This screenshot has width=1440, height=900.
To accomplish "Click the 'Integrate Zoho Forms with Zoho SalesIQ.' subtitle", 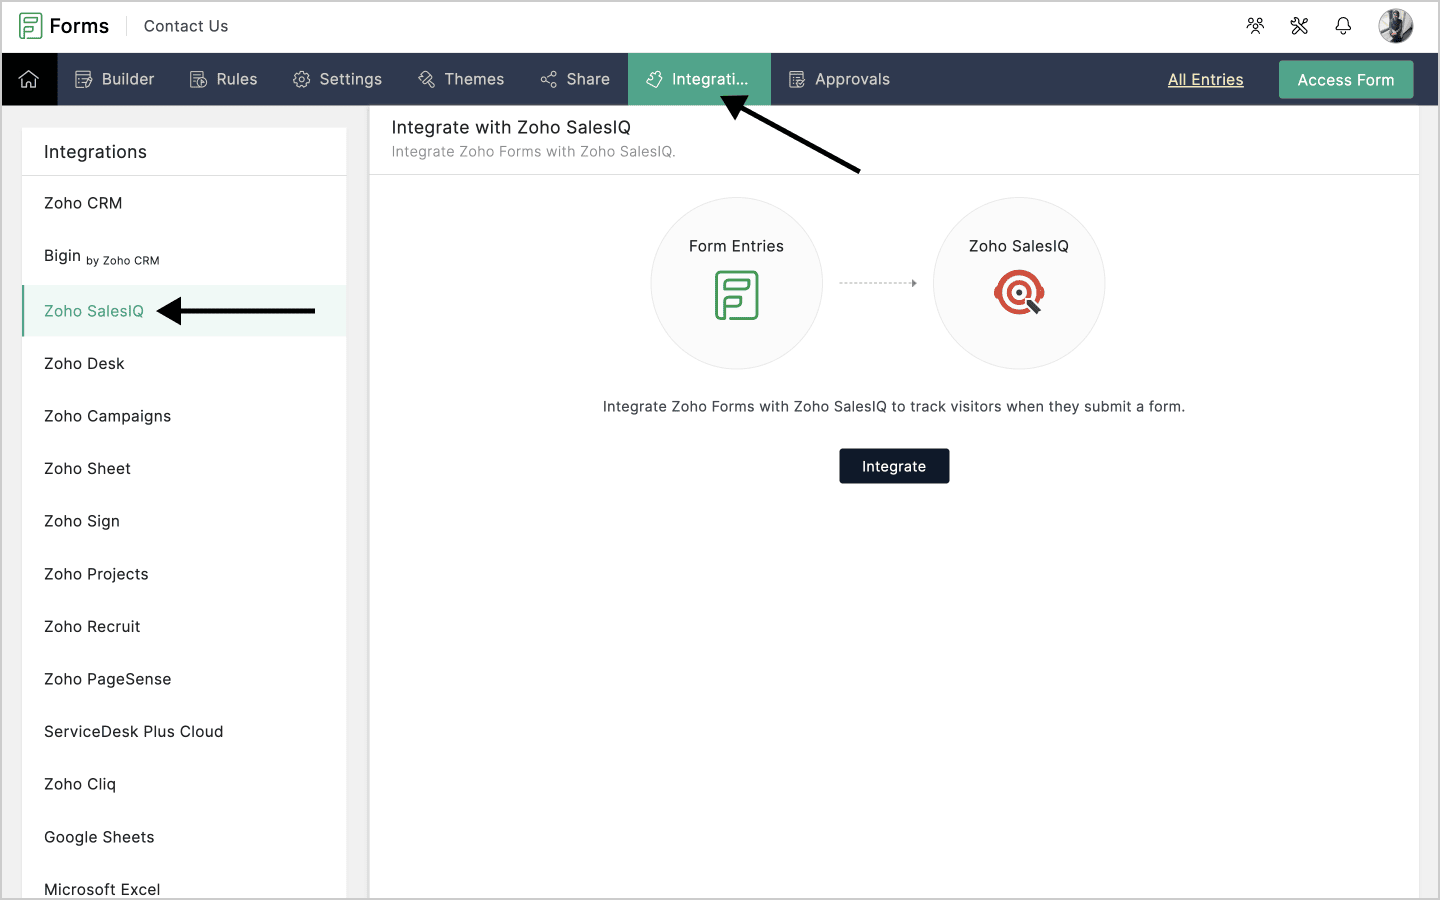I will pos(533,152).
